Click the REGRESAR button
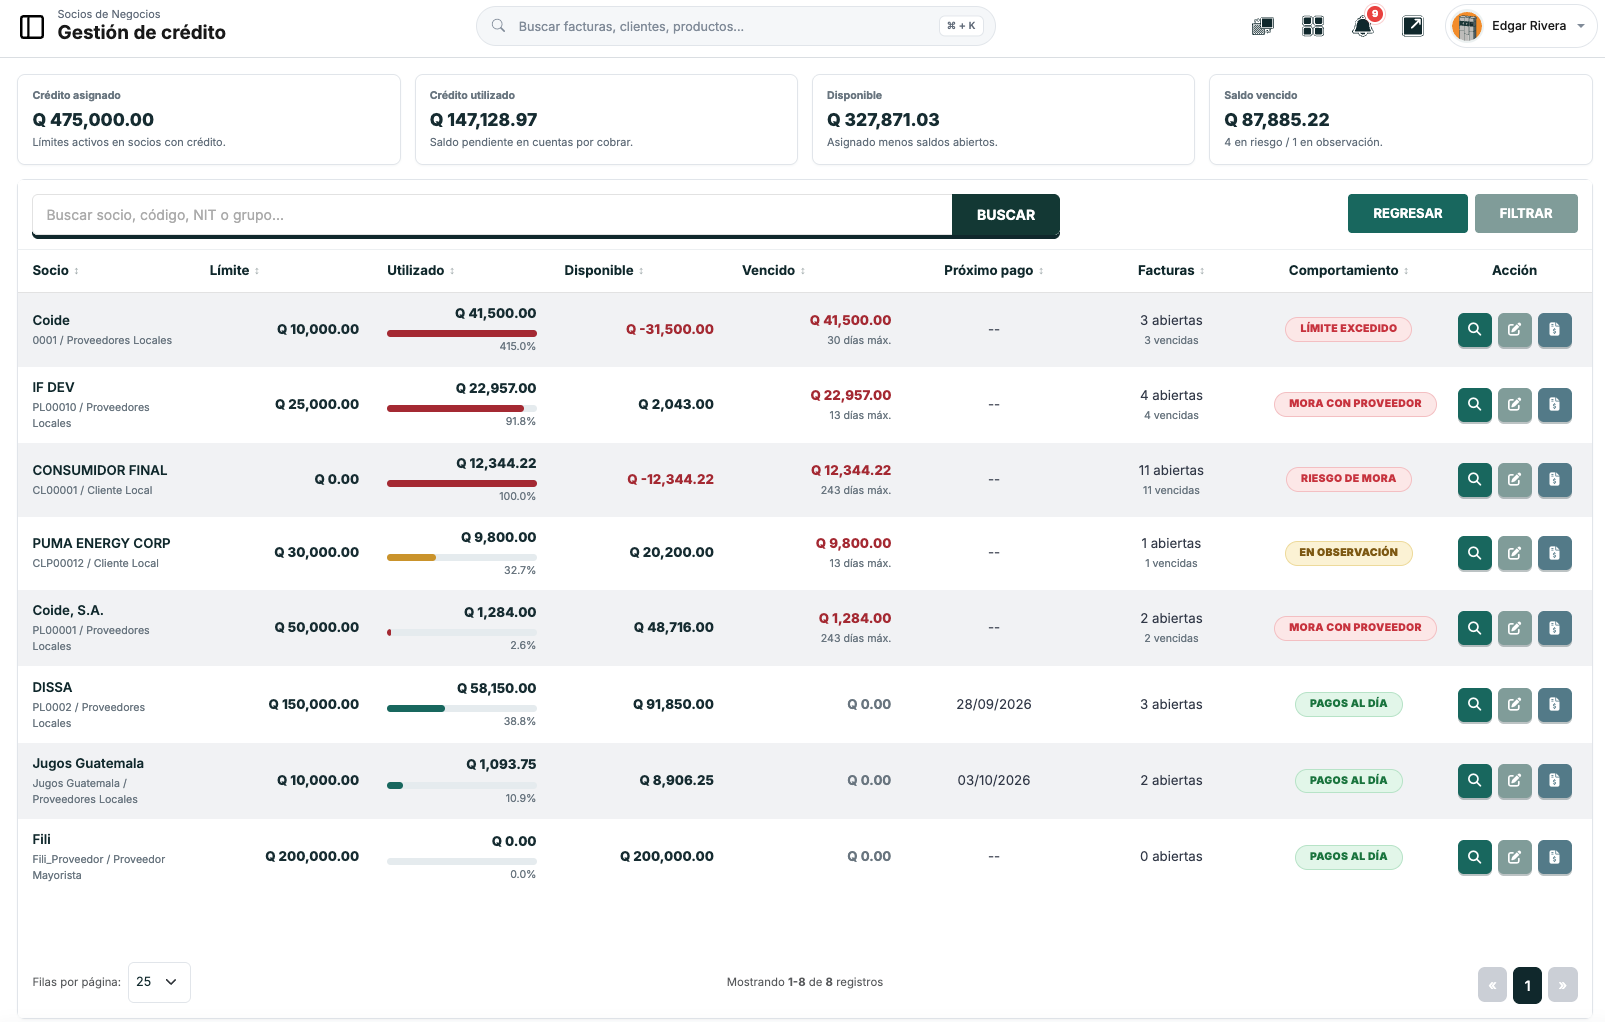 (1408, 214)
